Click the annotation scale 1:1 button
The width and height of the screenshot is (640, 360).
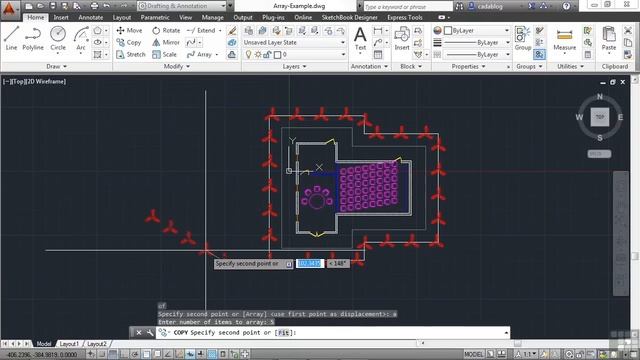[527, 354]
